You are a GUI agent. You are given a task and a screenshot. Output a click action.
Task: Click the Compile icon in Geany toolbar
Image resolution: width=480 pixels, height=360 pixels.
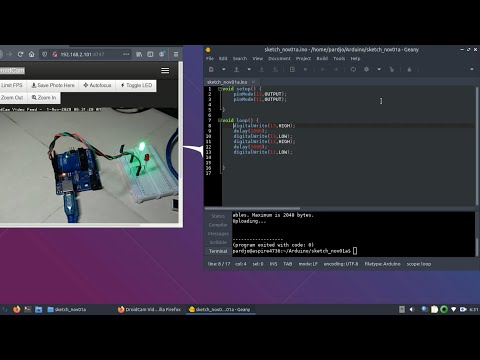(353, 69)
